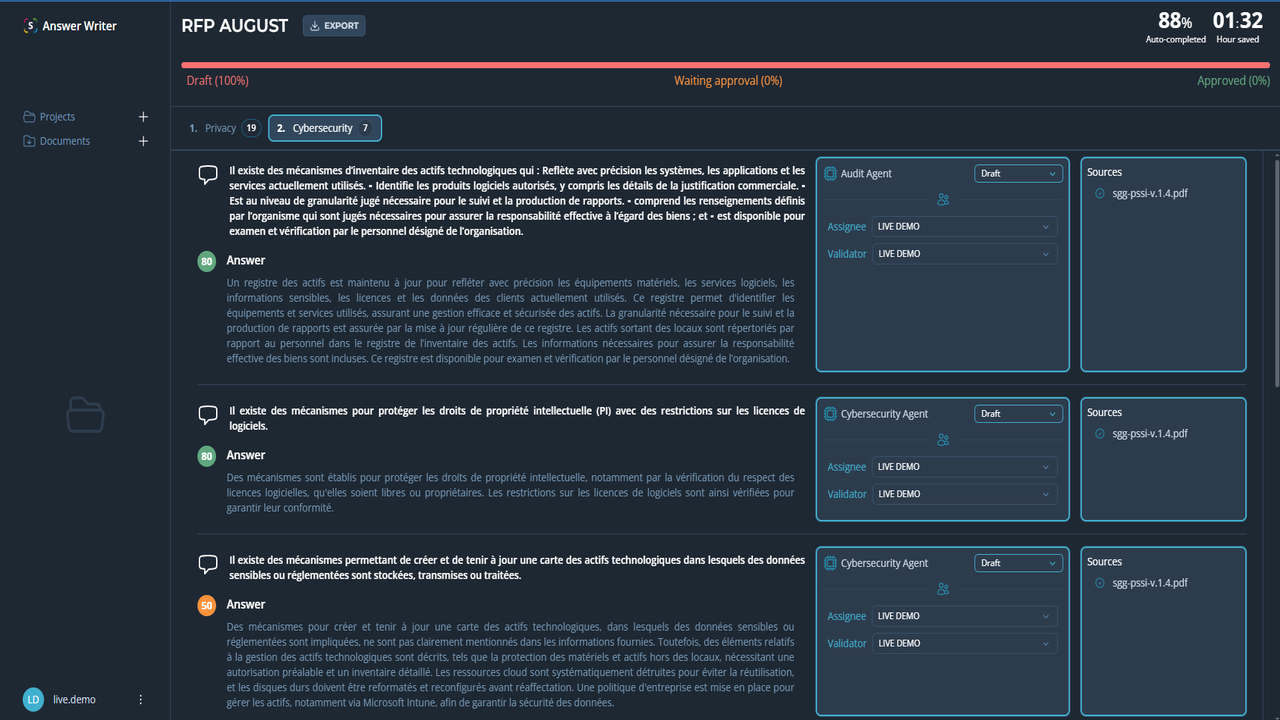
Task: Open Draft status dropdown for Audit Agent
Action: click(x=1018, y=174)
